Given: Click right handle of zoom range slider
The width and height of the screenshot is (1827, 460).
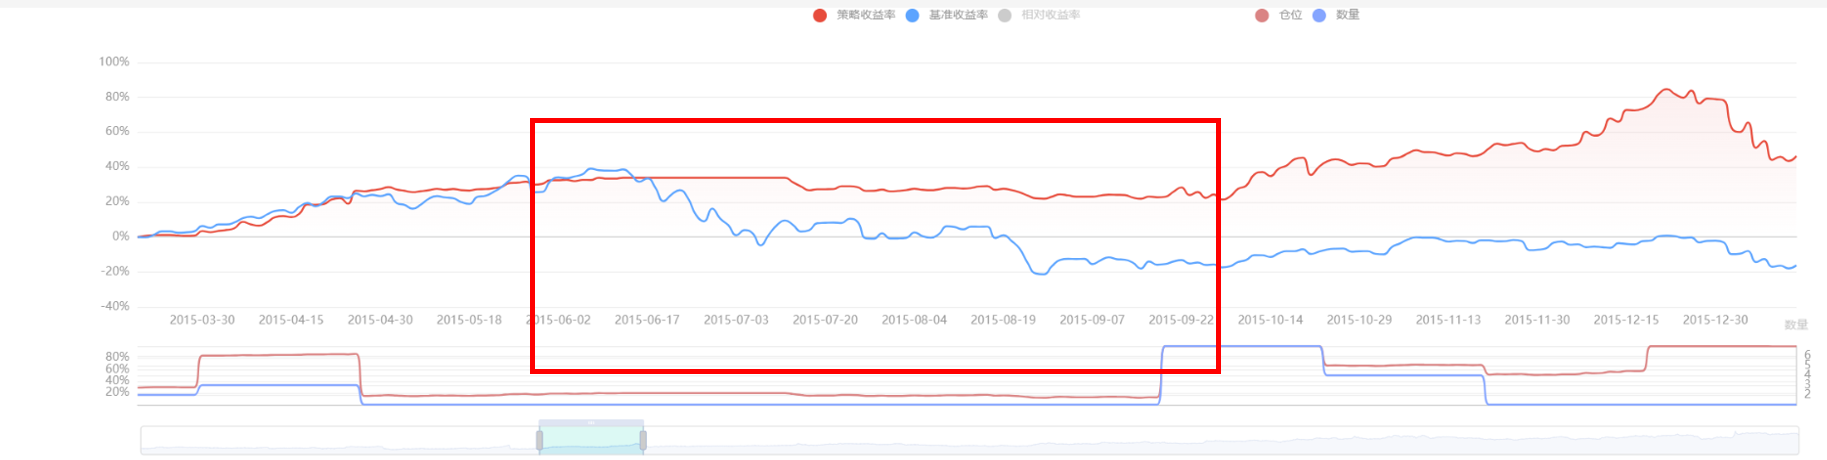Looking at the screenshot, I should tap(643, 440).
